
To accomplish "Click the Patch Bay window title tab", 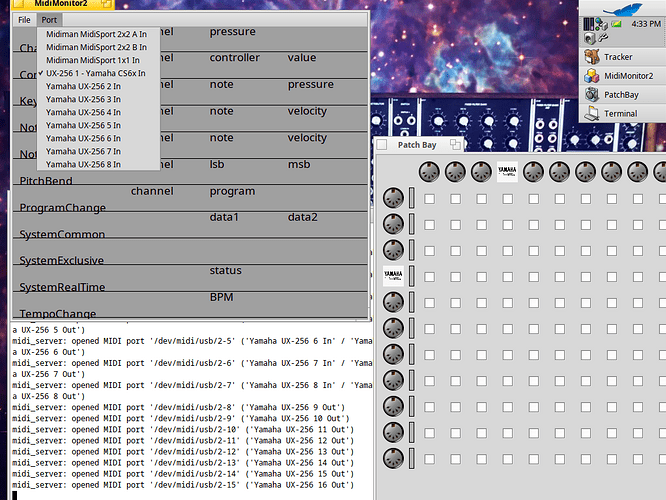I will coord(418,145).
